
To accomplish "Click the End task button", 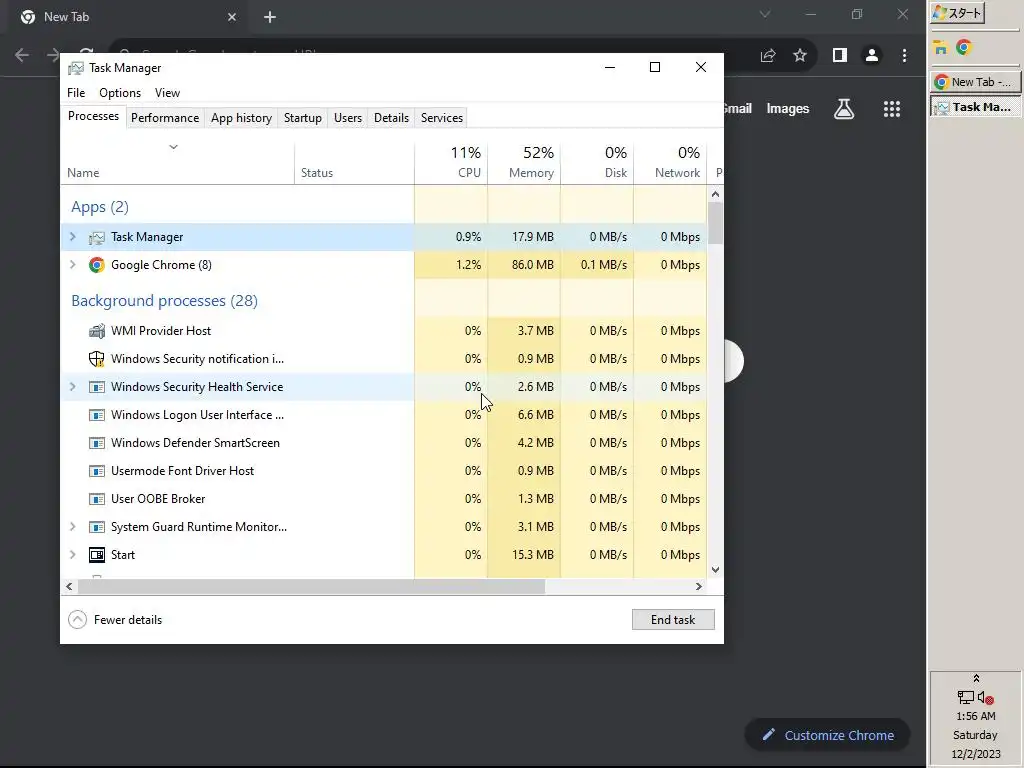I will [x=673, y=620].
